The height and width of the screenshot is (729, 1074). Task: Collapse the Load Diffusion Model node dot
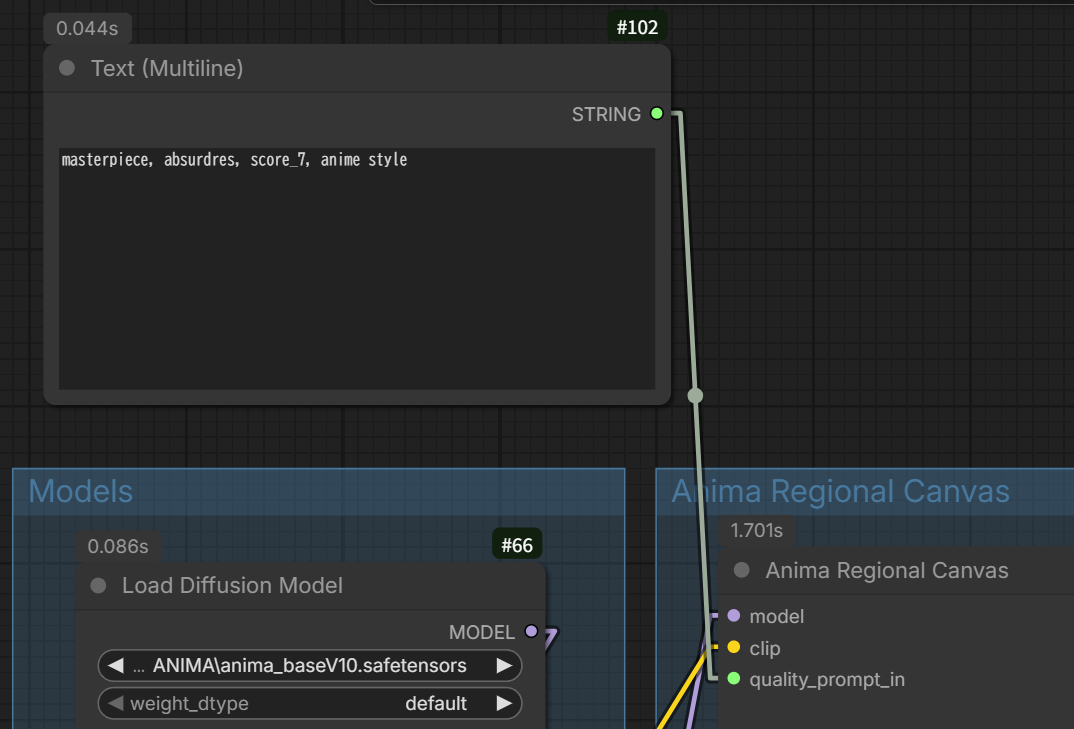(x=99, y=586)
